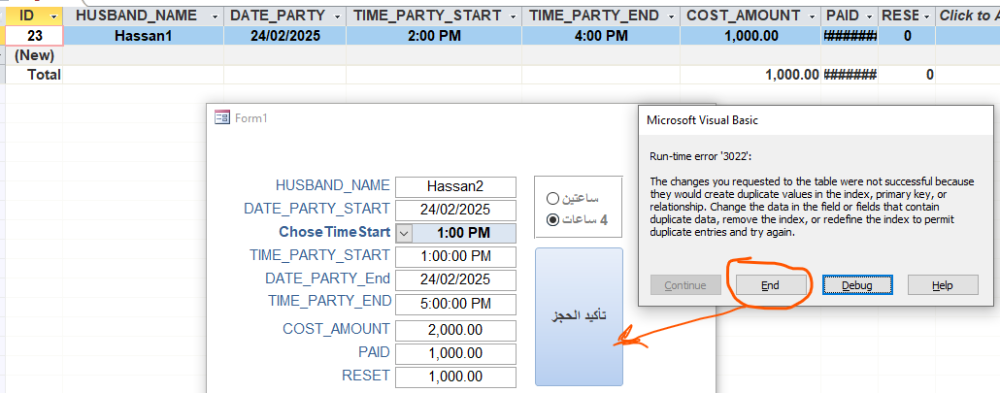1000x393 pixels.
Task: Expand TIME_PARTY_START column filter arrow
Action: 513,16
